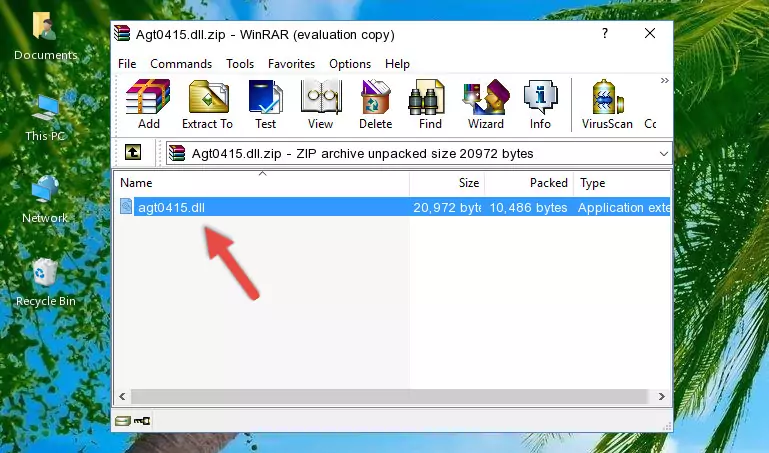Open the File menu

(x=127, y=64)
